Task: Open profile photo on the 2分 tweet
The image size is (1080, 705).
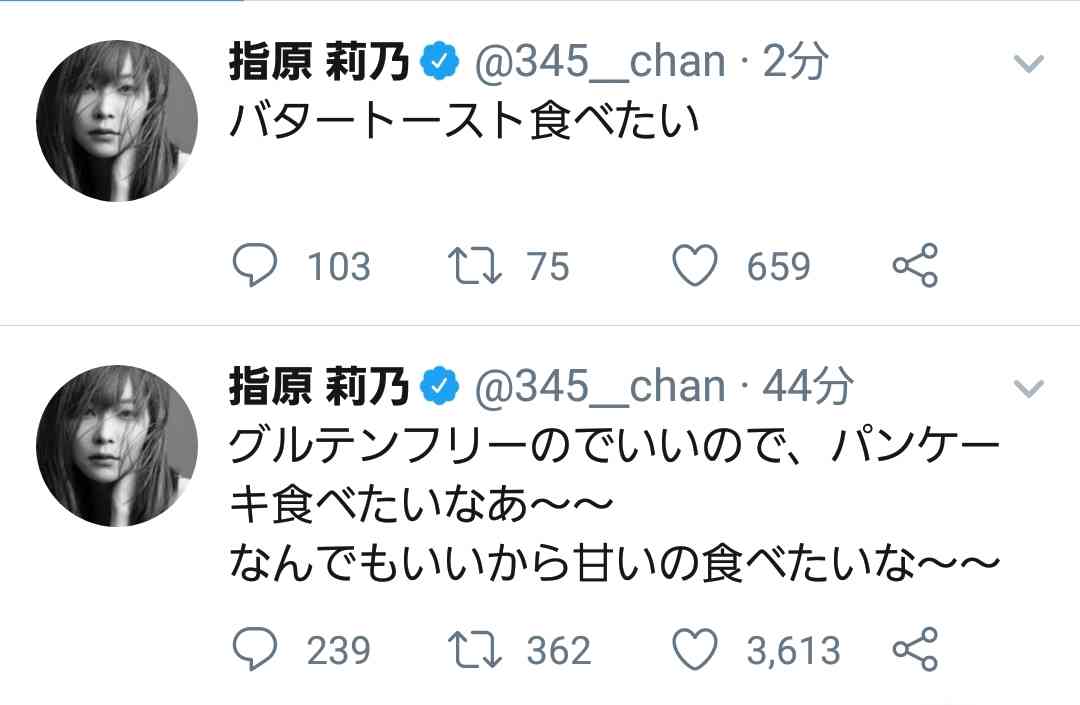Action: coord(117,121)
